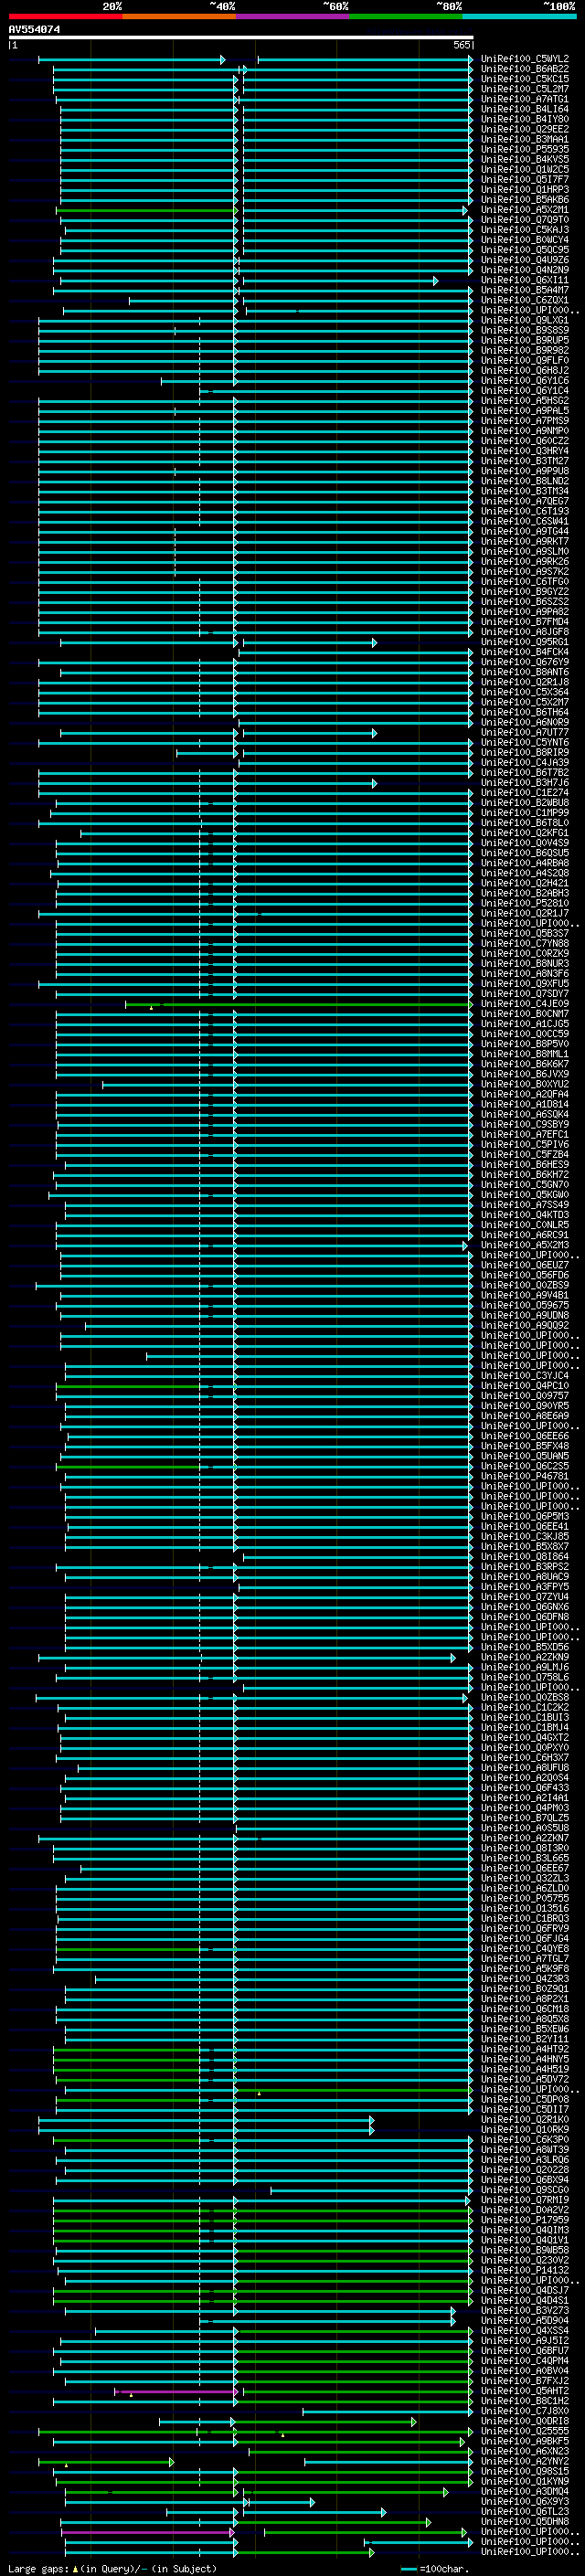Click the red 20% identity color segment
Screen dimensions: 585x2576
click(65, 16)
